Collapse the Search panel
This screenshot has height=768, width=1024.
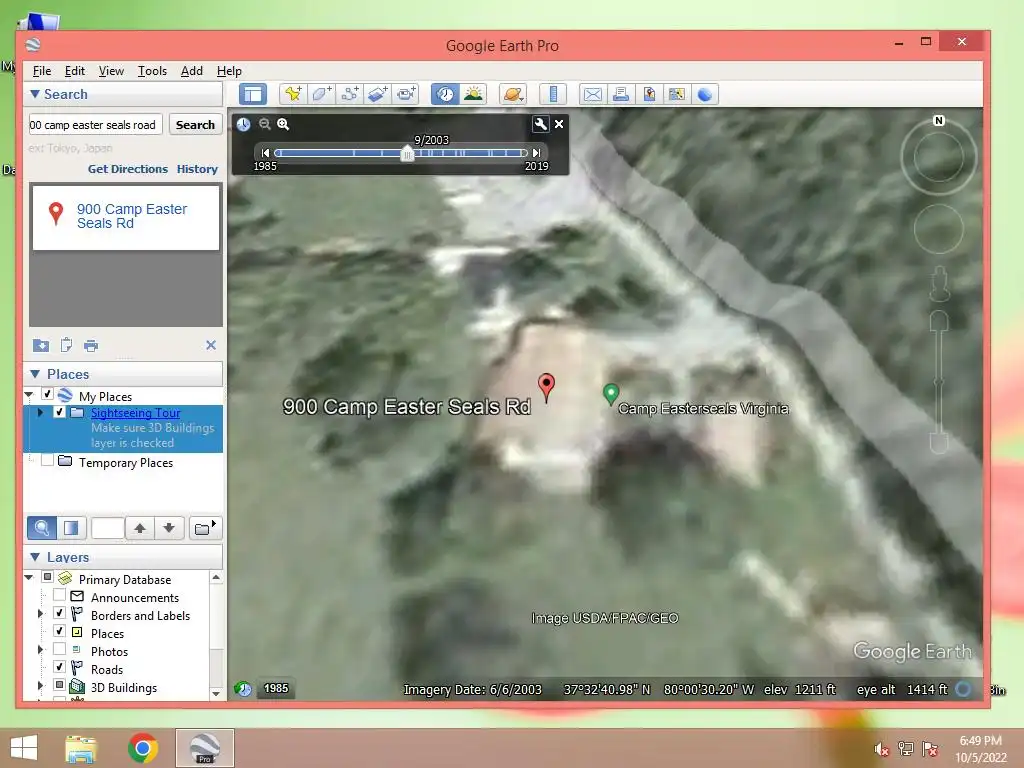tap(35, 94)
